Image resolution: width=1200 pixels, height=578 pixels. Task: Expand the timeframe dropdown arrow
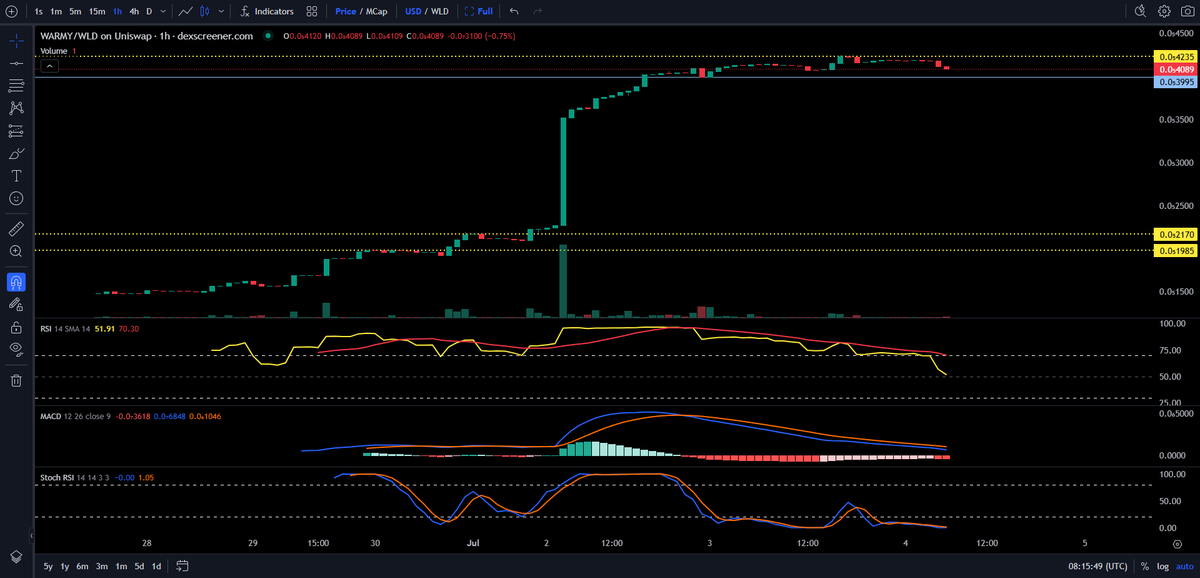[164, 11]
